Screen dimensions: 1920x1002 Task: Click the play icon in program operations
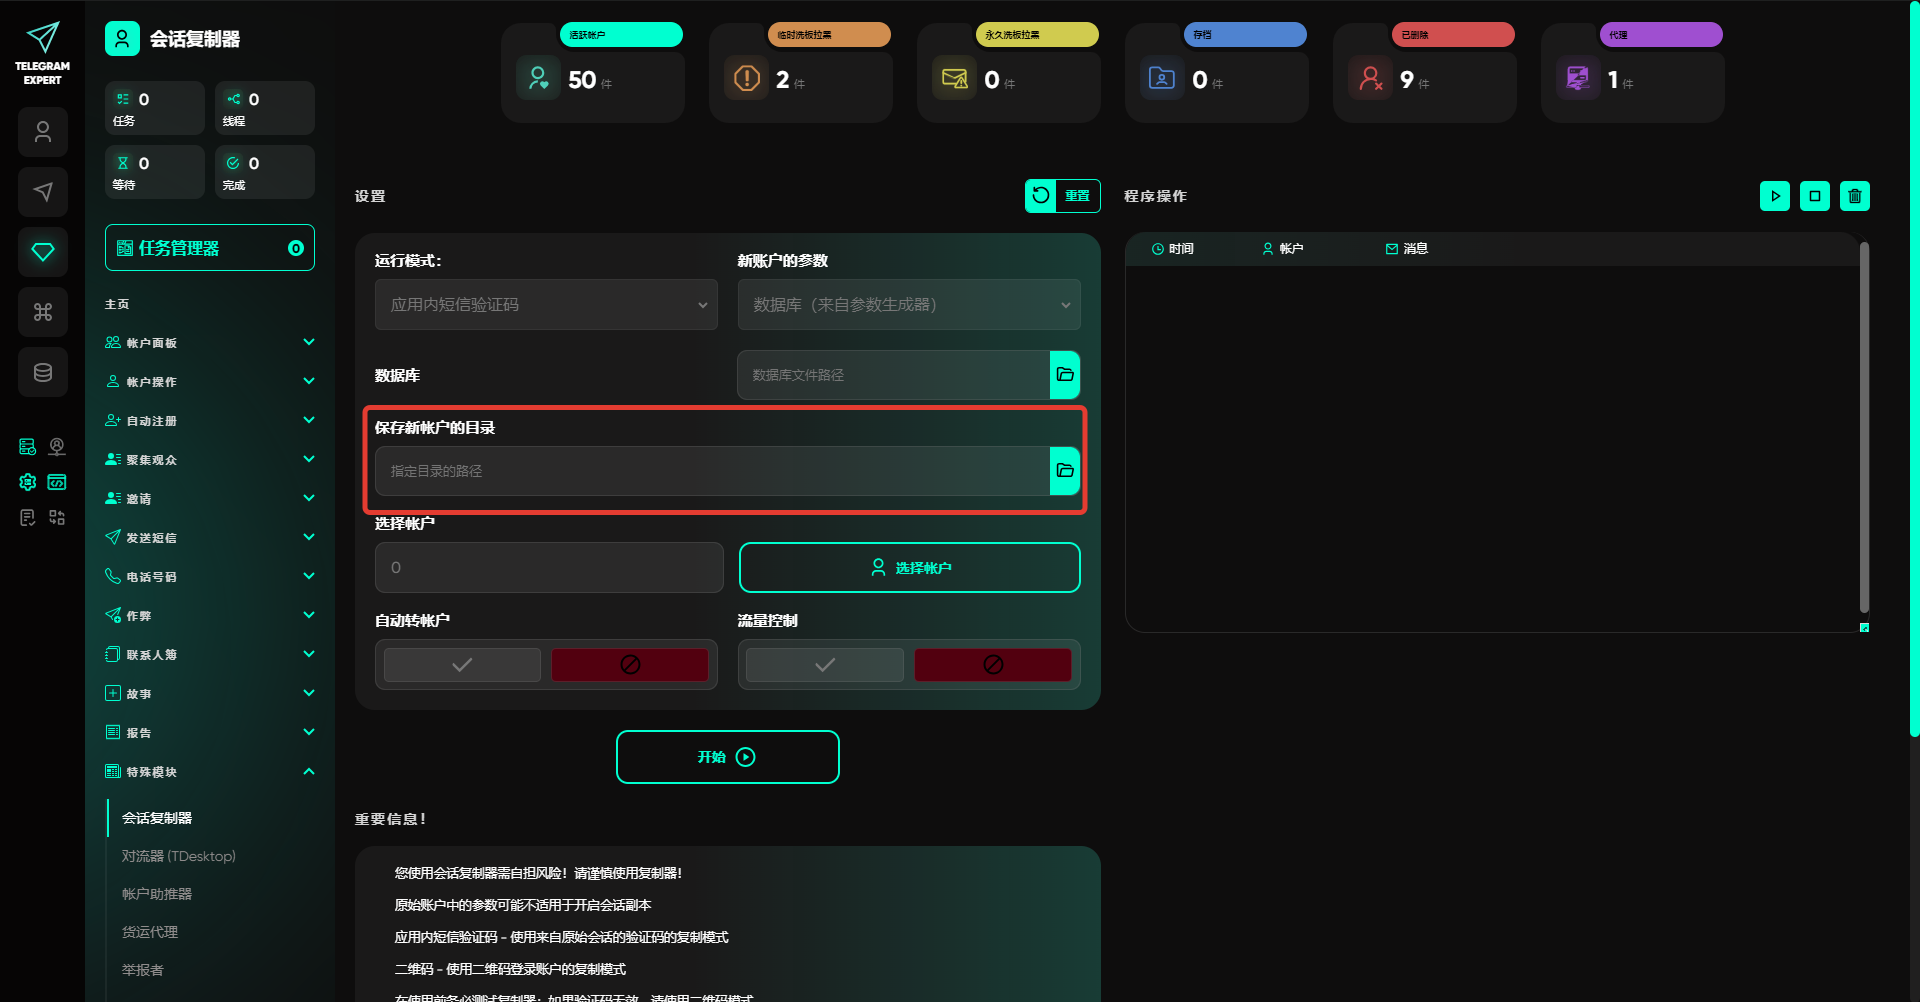click(1774, 196)
